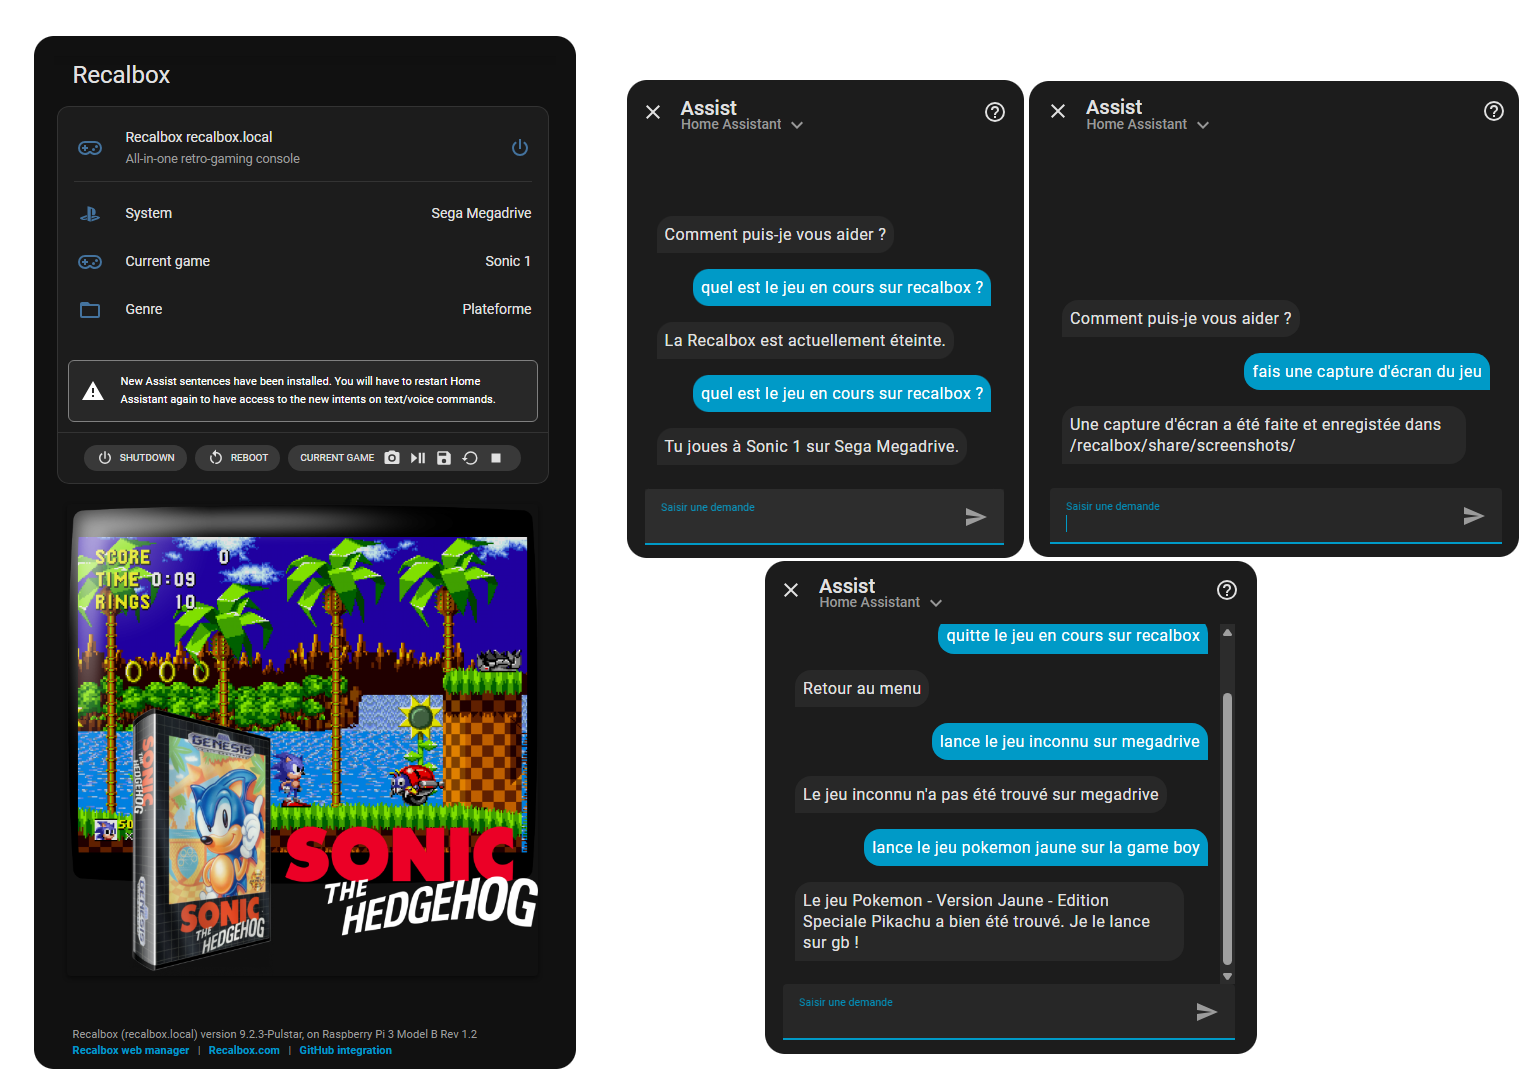Click the help icon in the bottom Assist dialog

[x=1227, y=590]
